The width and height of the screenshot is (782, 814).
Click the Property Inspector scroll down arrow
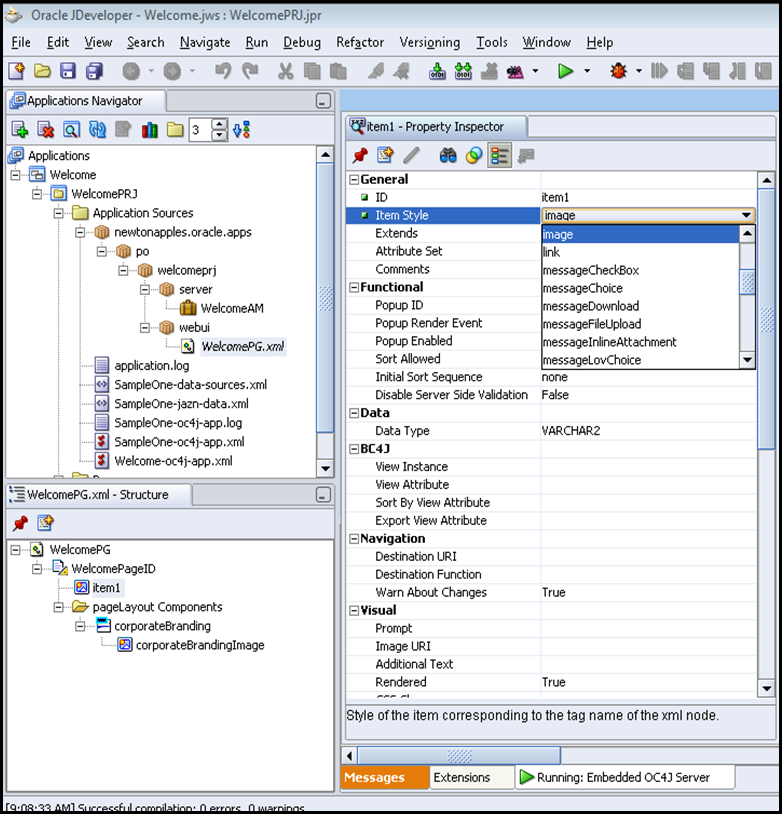coord(766,689)
